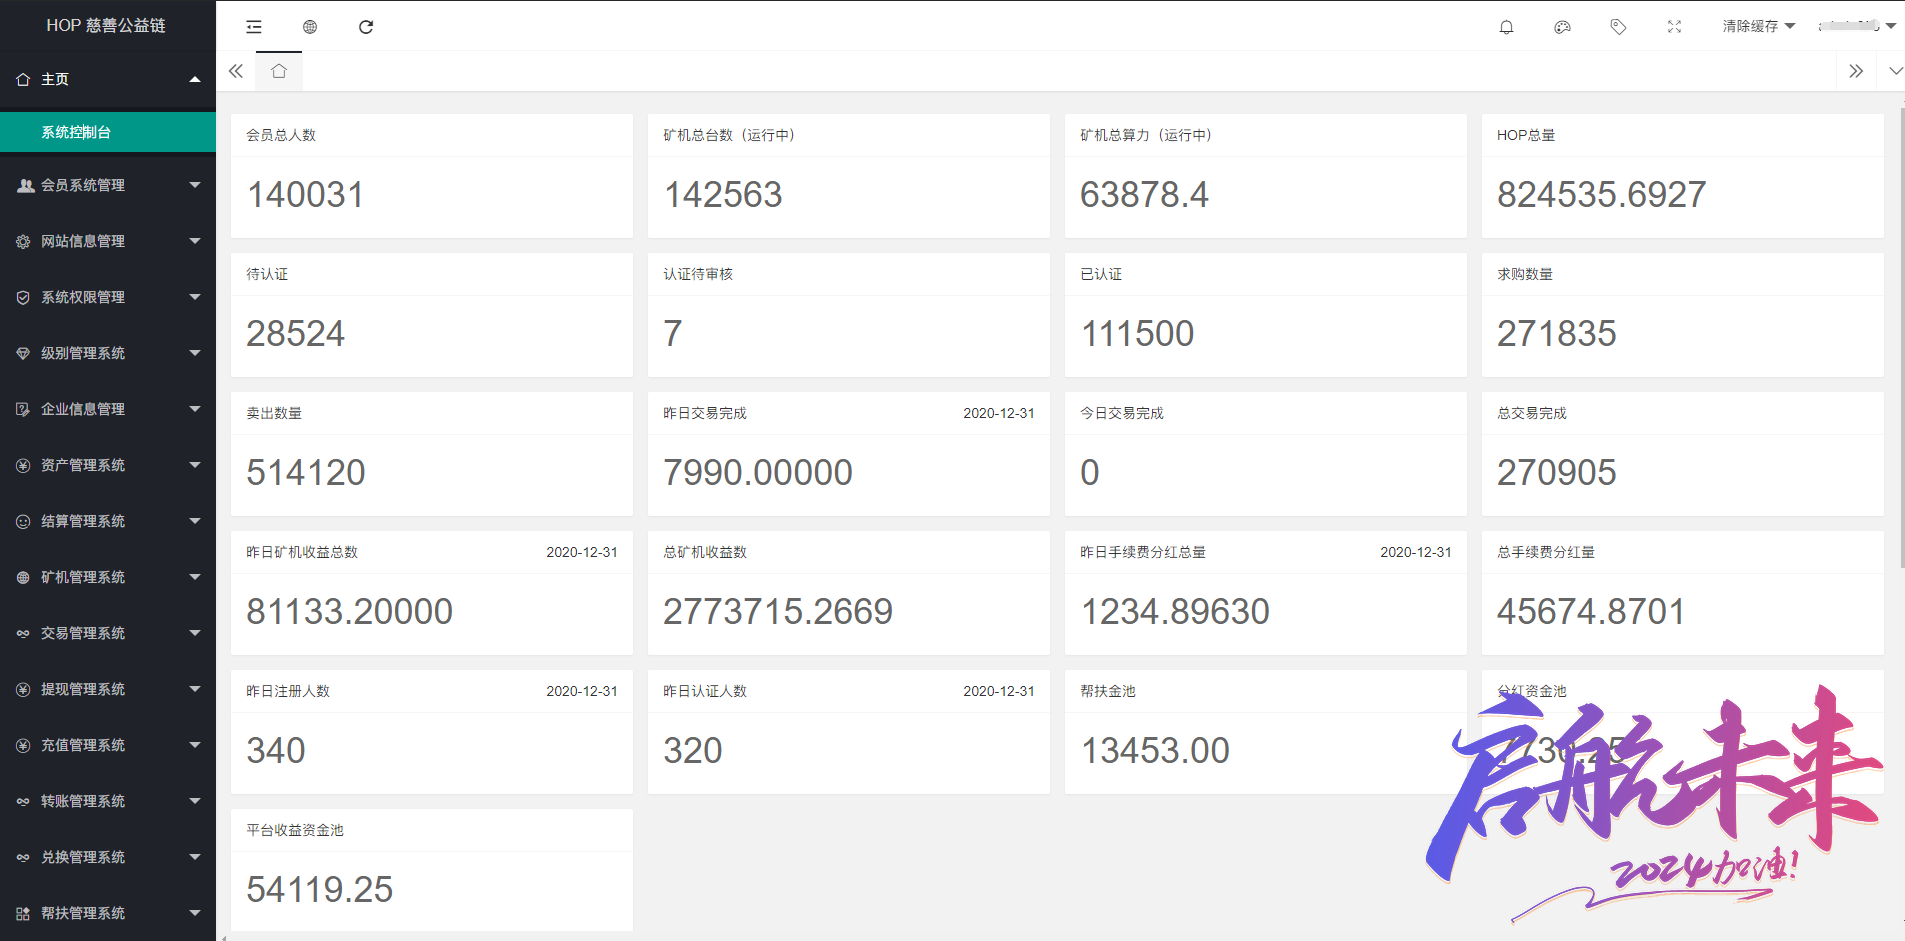Expand the 结算管理系统 arrow
Image resolution: width=1905 pixels, height=941 pixels.
(195, 521)
